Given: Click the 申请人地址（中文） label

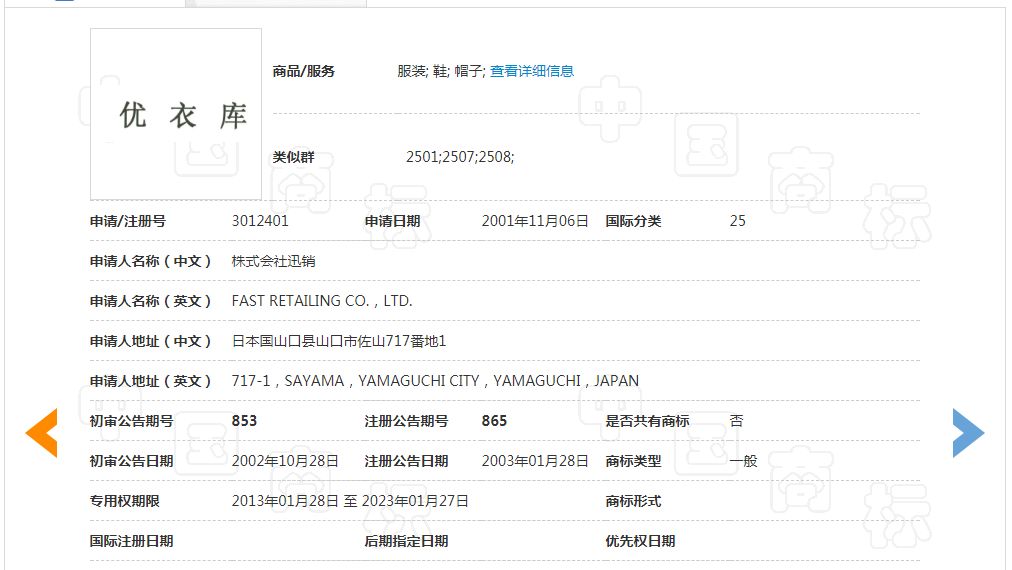Looking at the screenshot, I should point(150,341).
